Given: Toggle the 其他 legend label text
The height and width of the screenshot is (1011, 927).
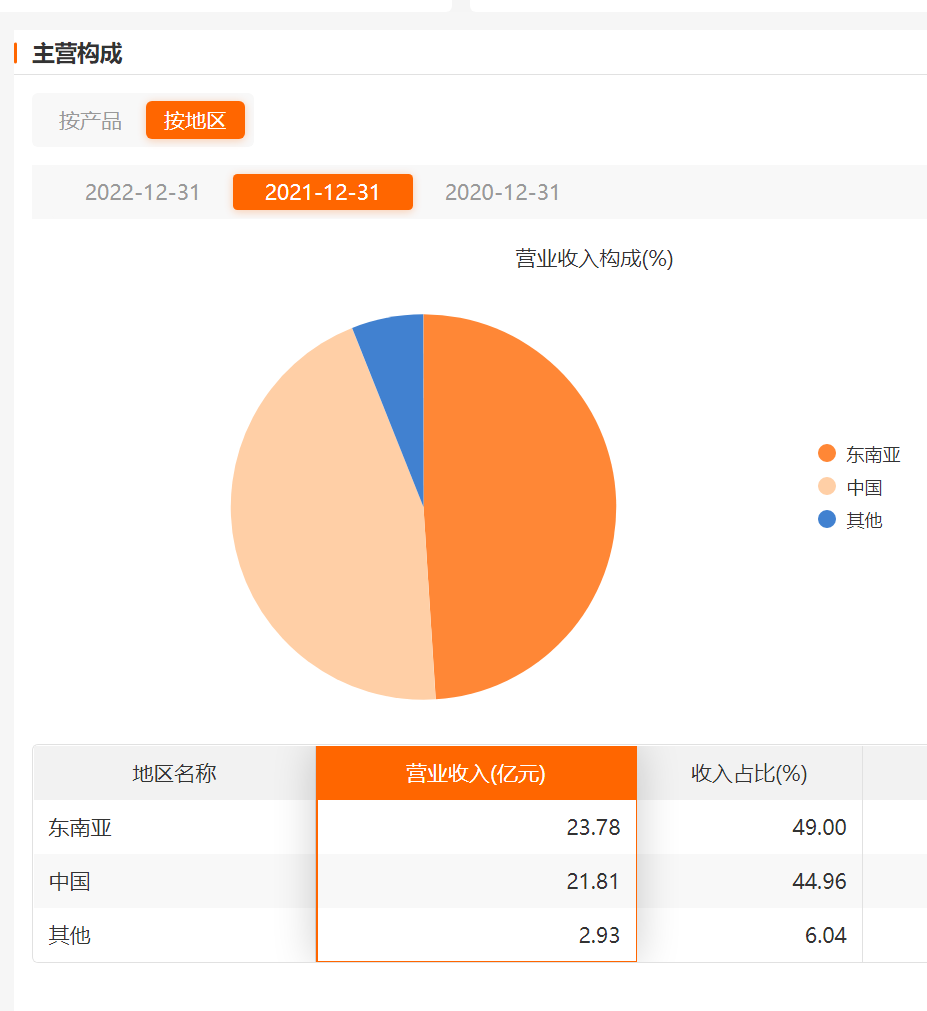Looking at the screenshot, I should tap(864, 521).
